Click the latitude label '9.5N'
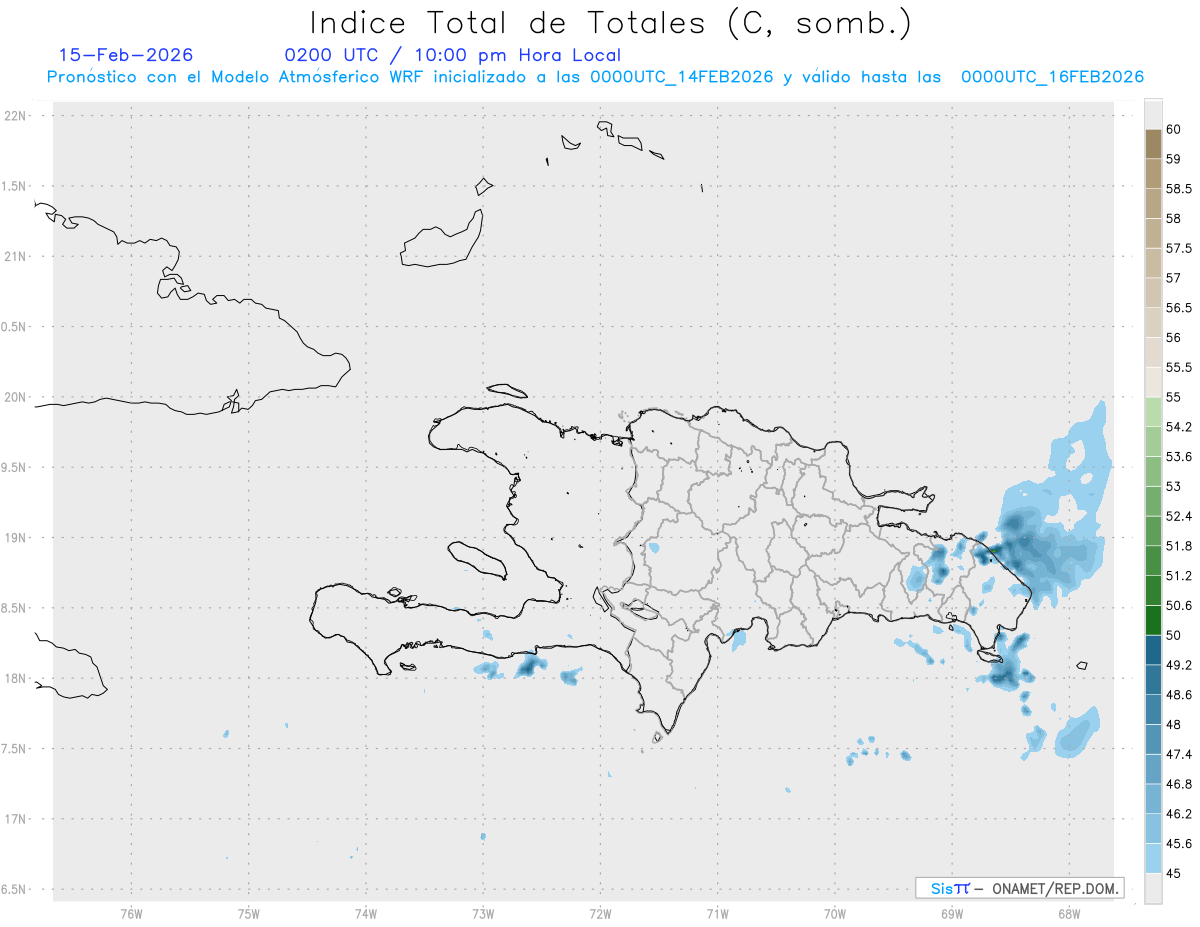This screenshot has width=1200, height=927. coord(15,468)
